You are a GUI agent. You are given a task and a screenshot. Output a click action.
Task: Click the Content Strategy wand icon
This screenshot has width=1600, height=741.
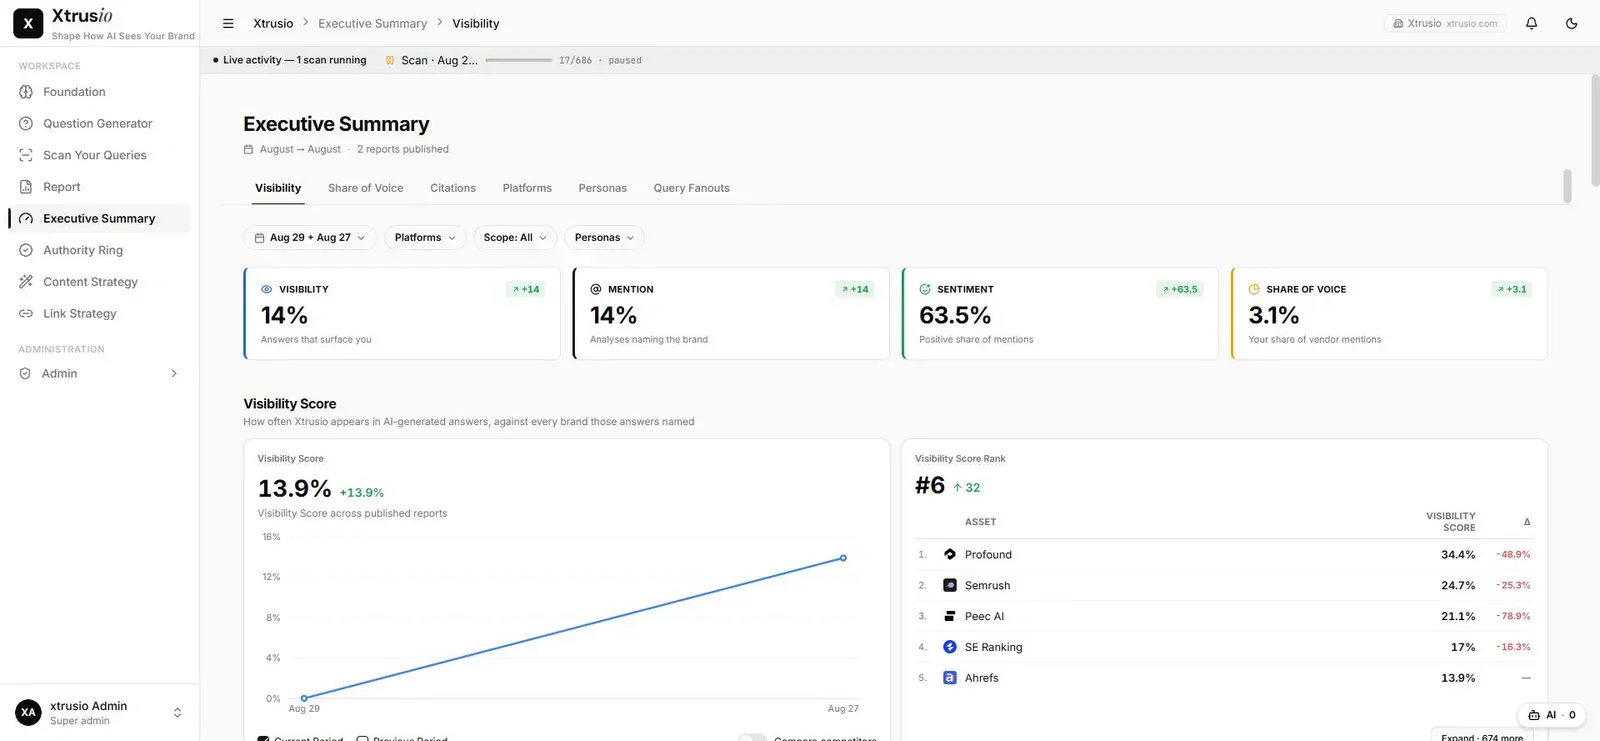tap(26, 282)
